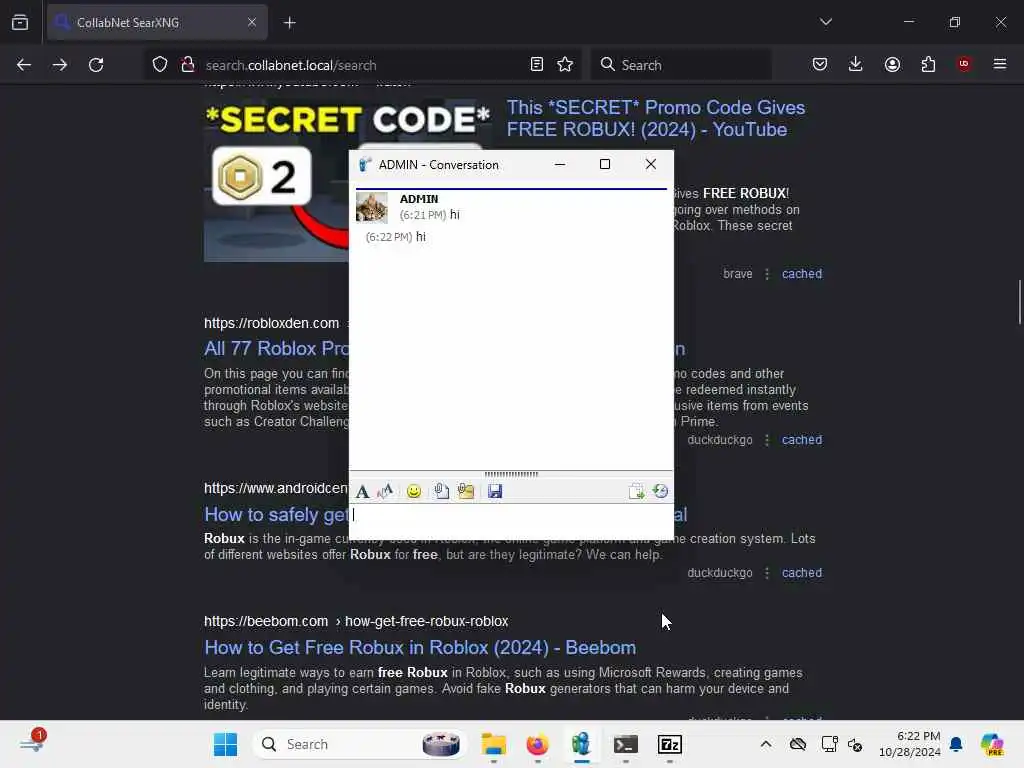This screenshot has width=1024, height=768.
Task: Open message history clock icon
Action: [x=660, y=491]
